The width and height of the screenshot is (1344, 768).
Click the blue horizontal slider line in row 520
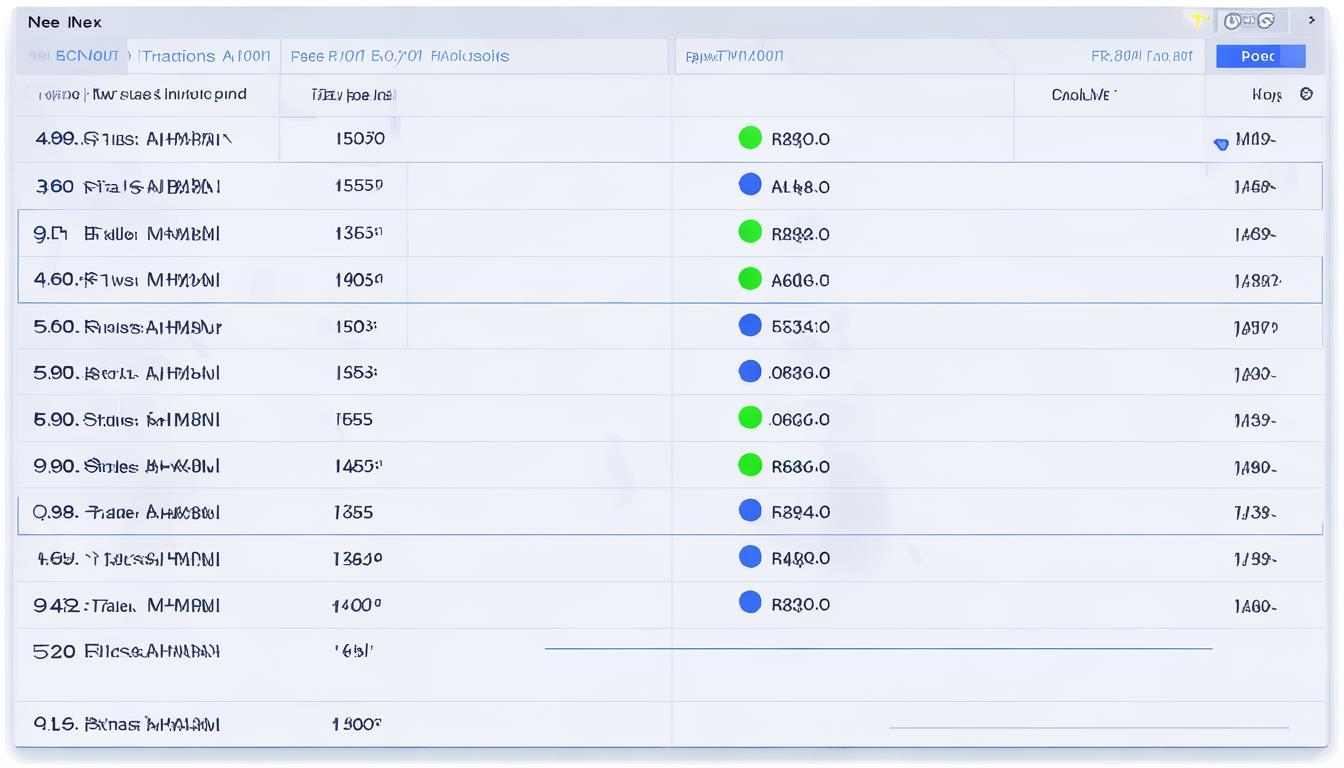click(x=878, y=649)
